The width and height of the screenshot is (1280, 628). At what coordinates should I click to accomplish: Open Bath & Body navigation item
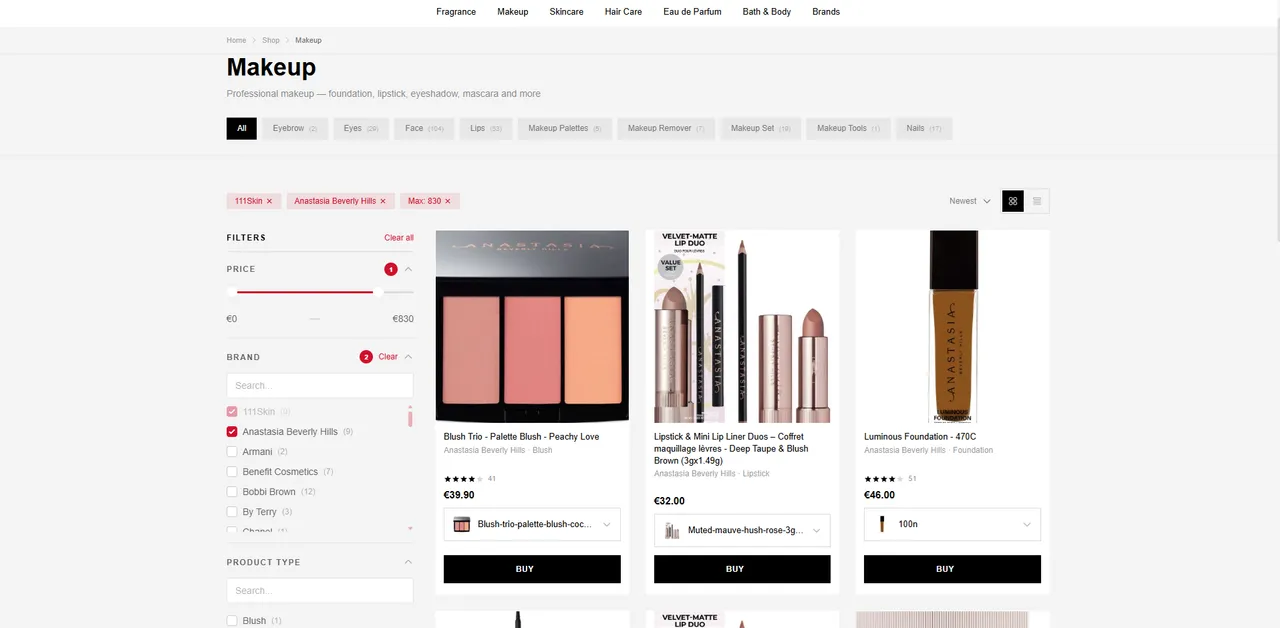tap(767, 12)
